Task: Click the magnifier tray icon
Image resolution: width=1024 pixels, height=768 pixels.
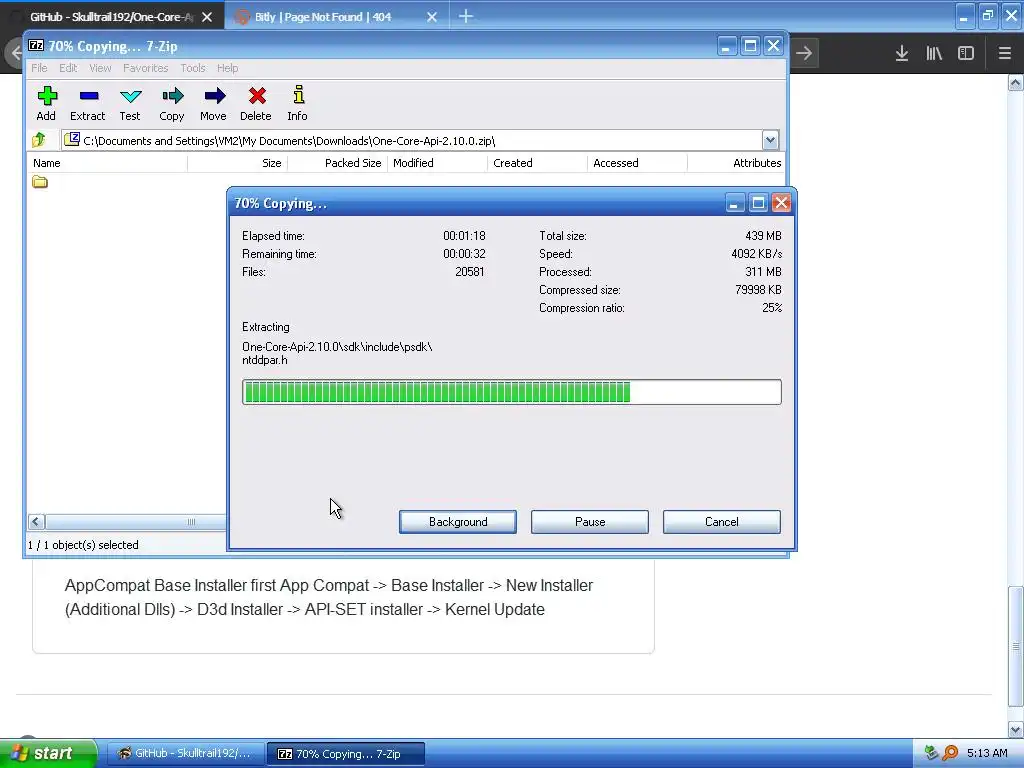Action: pyautogui.click(x=950, y=753)
